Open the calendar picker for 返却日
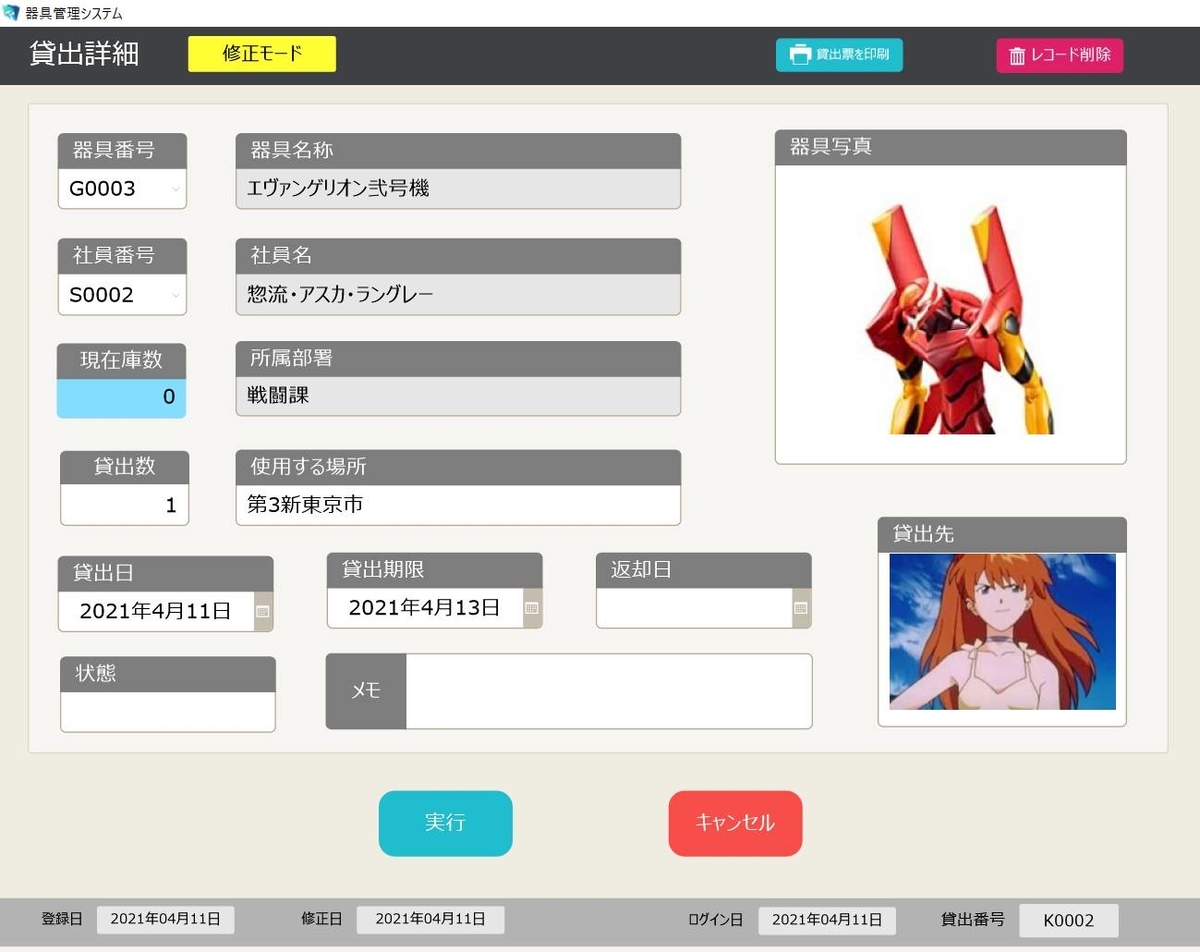 [x=801, y=608]
